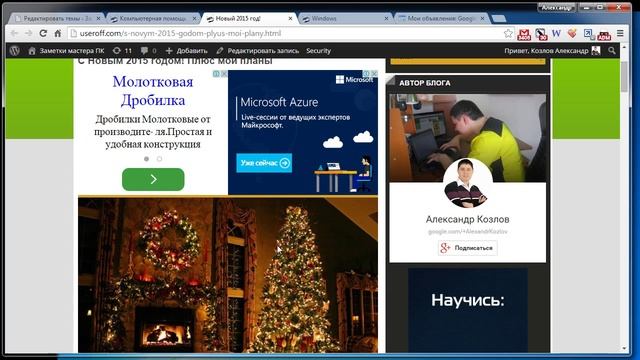Switch to the 'Windows' tab

point(345,18)
